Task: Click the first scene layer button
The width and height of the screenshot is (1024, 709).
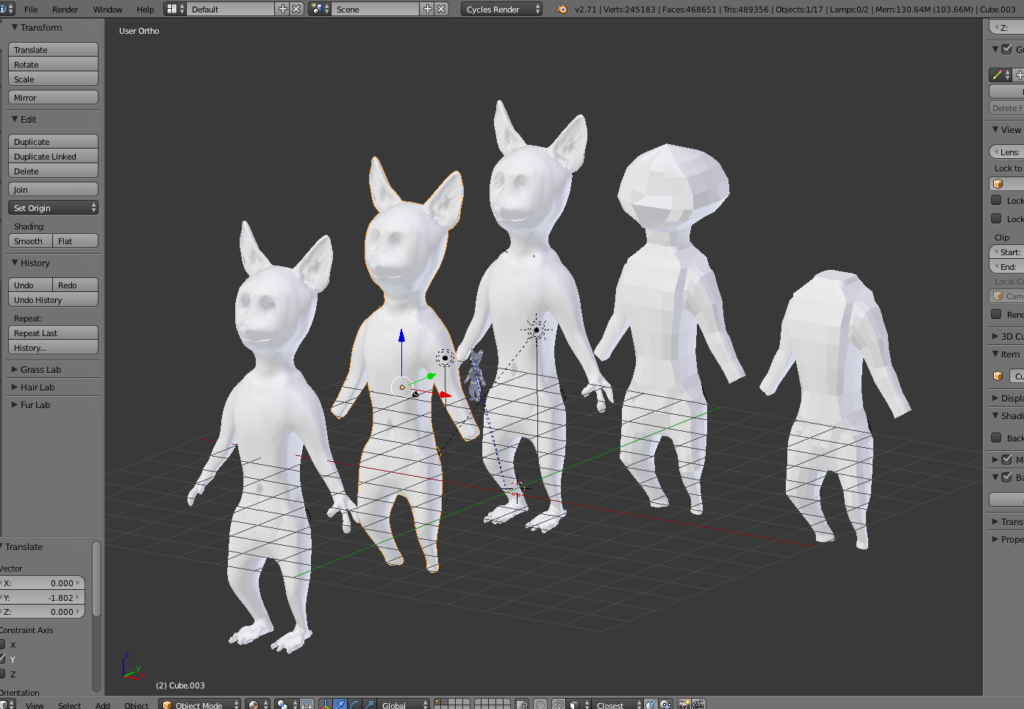Action: pyautogui.click(x=437, y=702)
